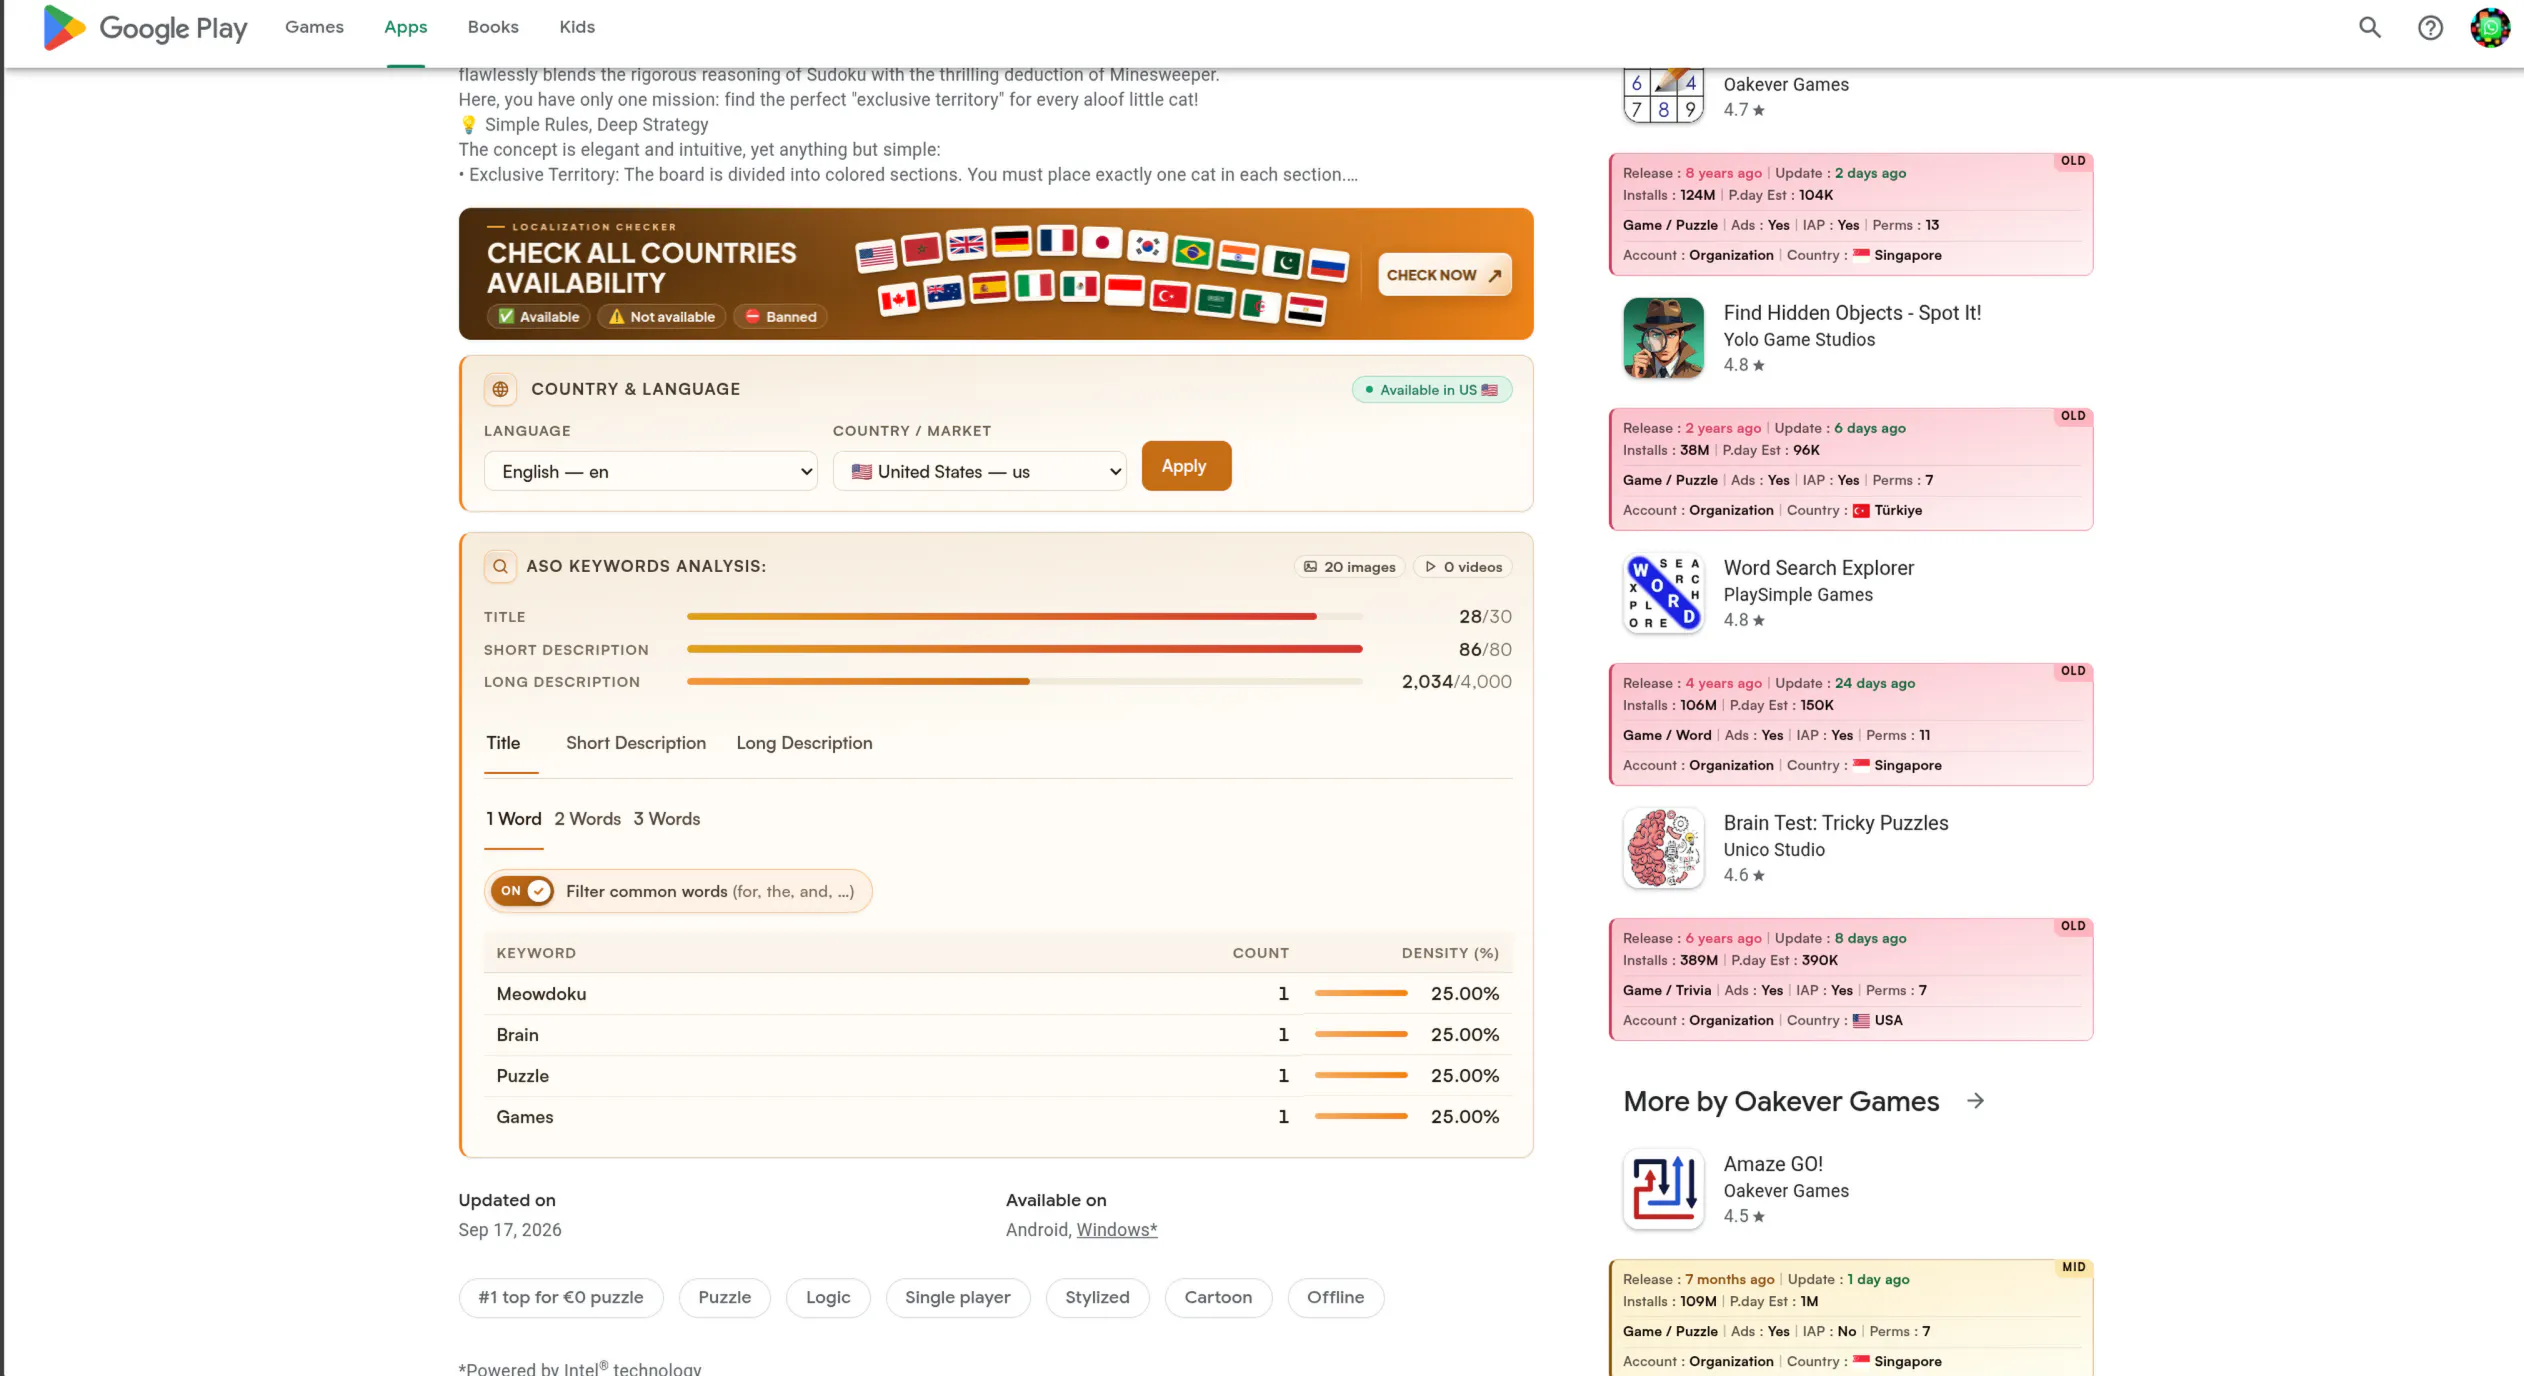2524x1376 pixels.
Task: Click the Puzzle keyword row
Action: click(998, 1076)
